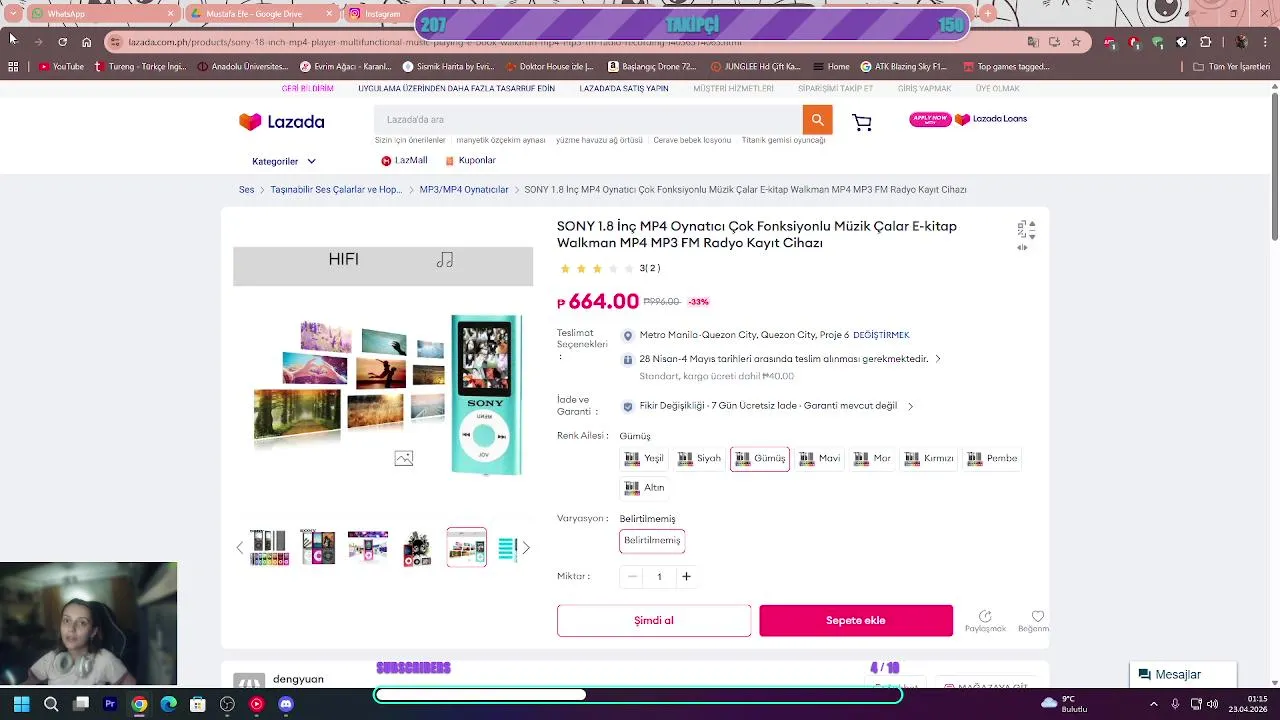1280x720 pixels.
Task: Reload the page with the refresh icon
Action: pos(62,42)
